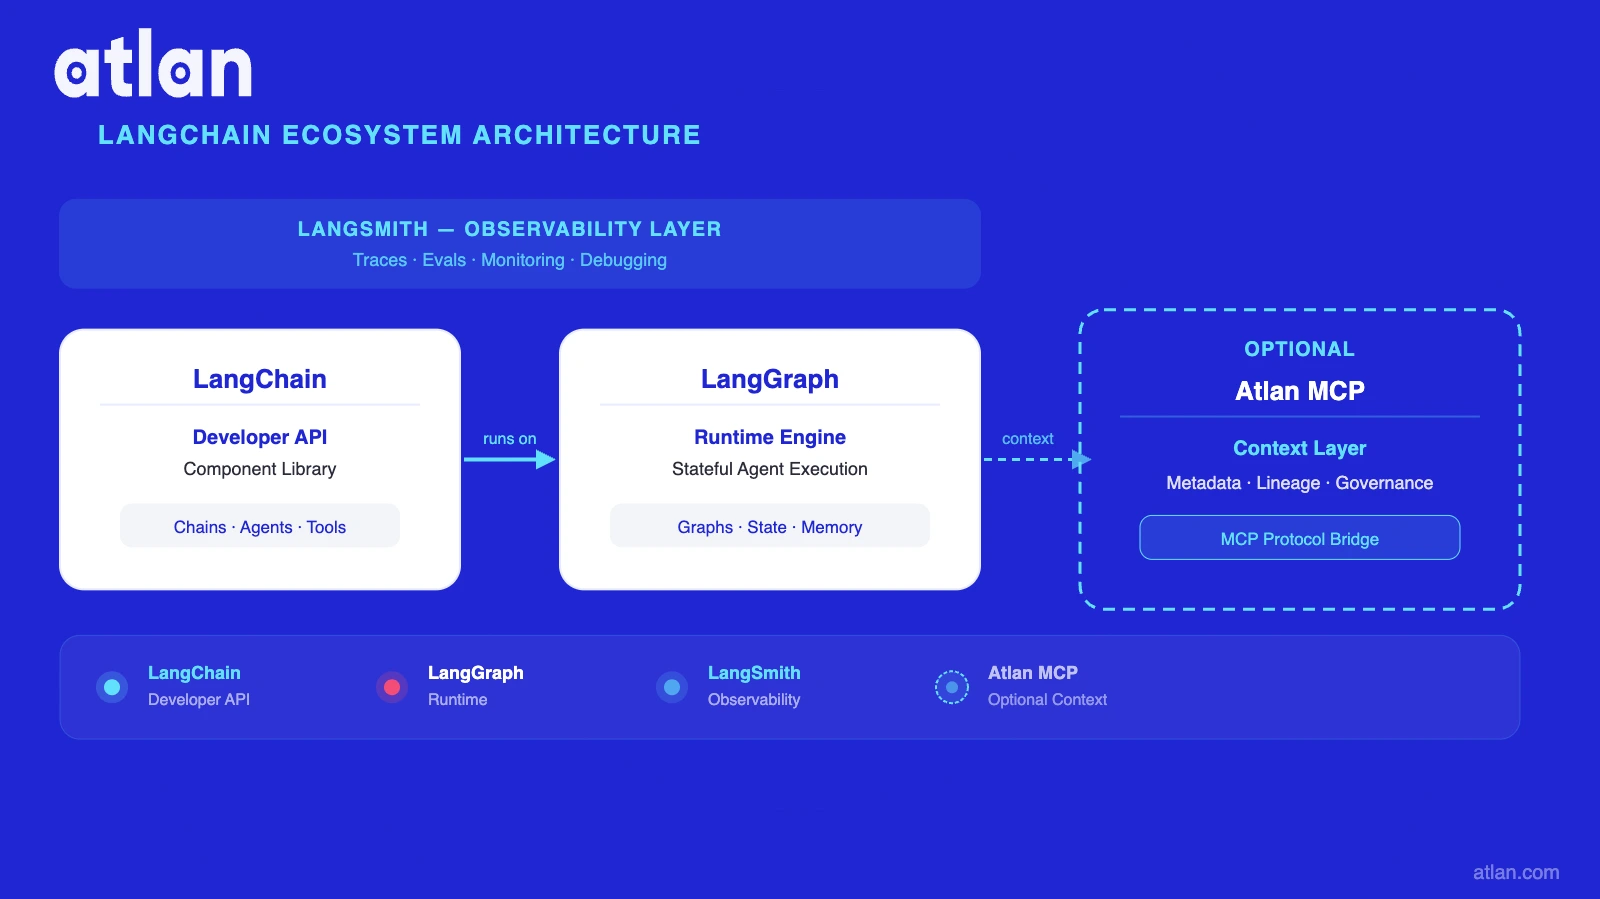Image resolution: width=1600 pixels, height=899 pixels.
Task: Click the 'Atlan MCP' heading in dashed box
Action: coord(1300,391)
